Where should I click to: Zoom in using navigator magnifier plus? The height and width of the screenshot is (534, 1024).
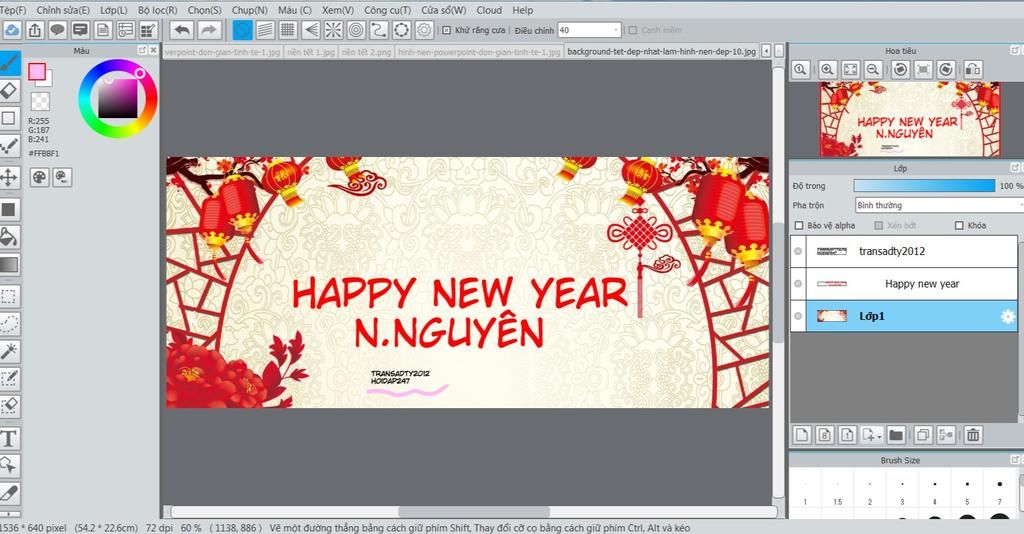(x=827, y=70)
